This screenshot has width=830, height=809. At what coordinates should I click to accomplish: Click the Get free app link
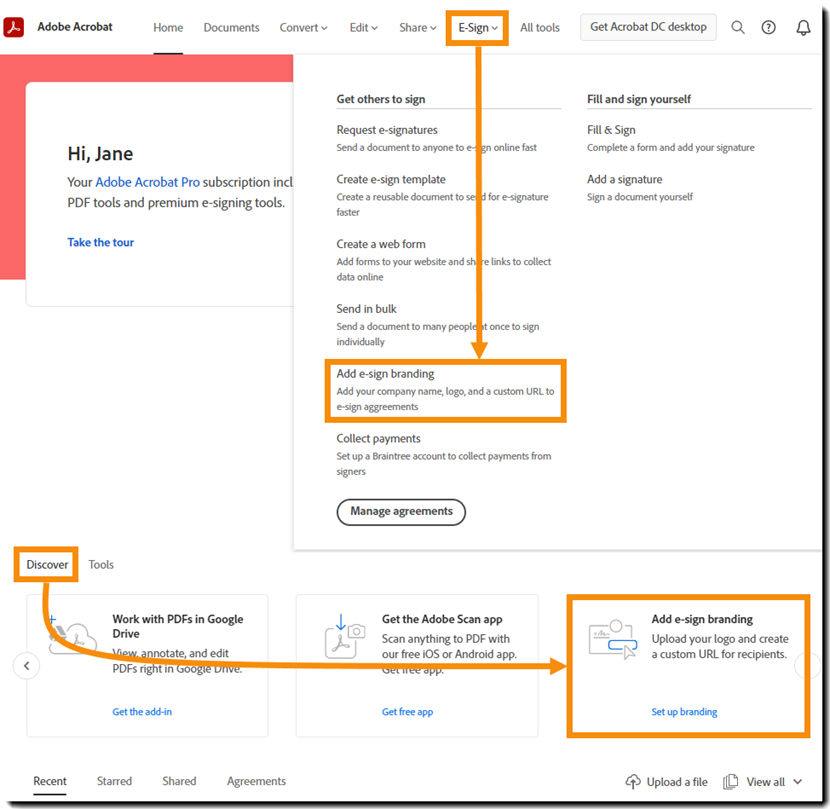click(408, 712)
